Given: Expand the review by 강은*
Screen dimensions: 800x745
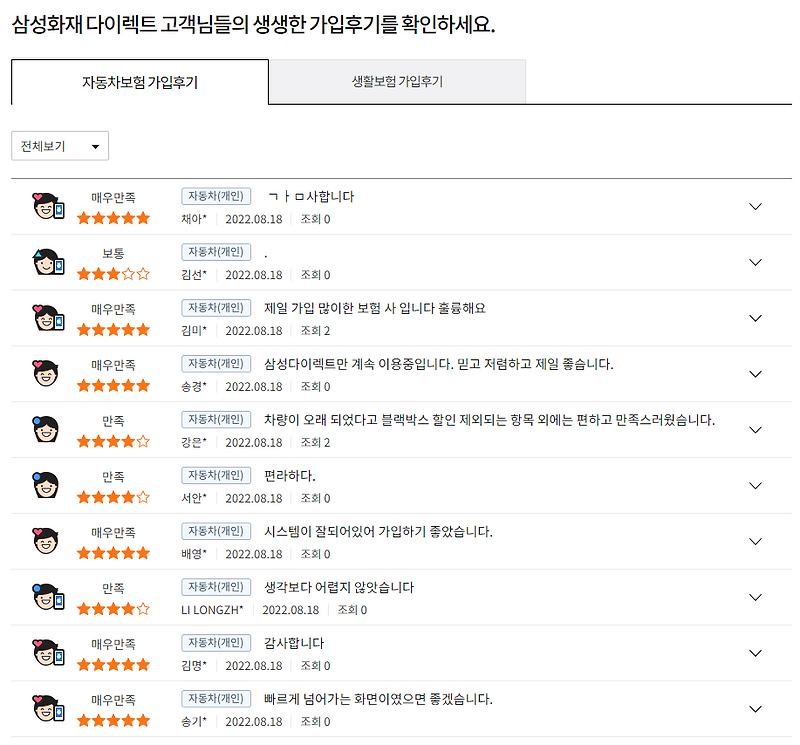Looking at the screenshot, I should pos(755,430).
